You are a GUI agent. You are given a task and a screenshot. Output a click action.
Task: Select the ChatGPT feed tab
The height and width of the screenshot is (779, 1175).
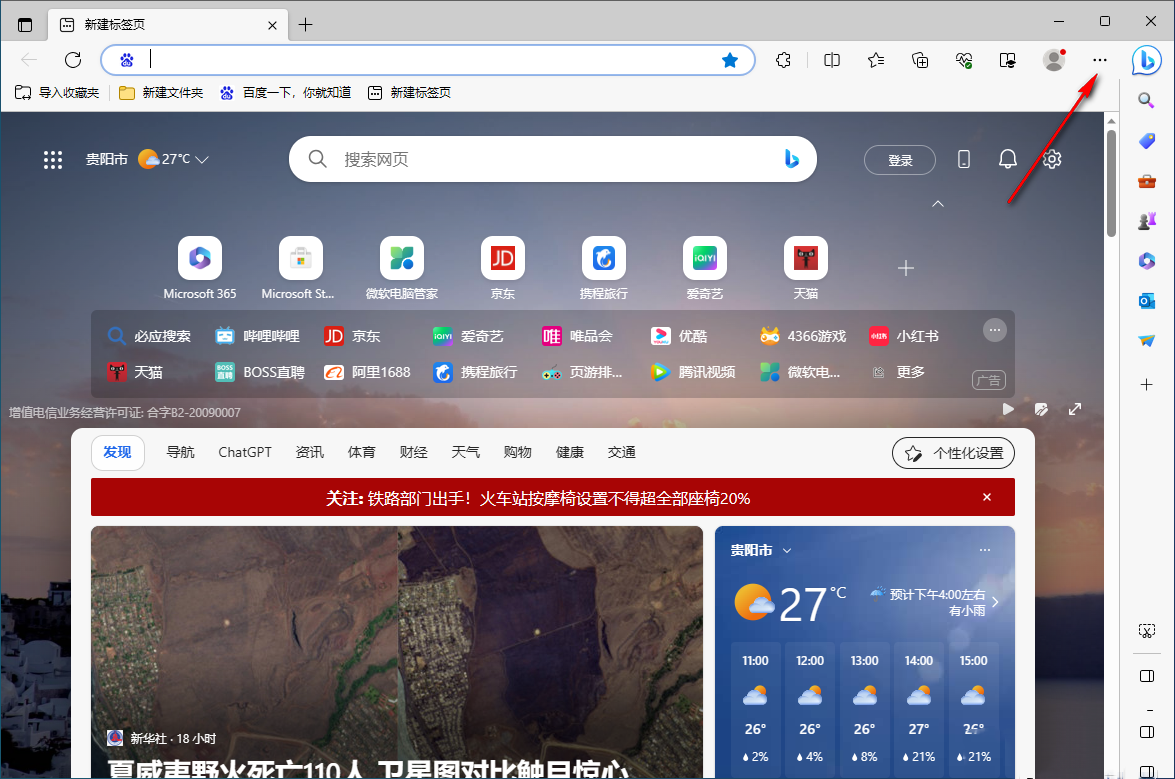point(245,452)
